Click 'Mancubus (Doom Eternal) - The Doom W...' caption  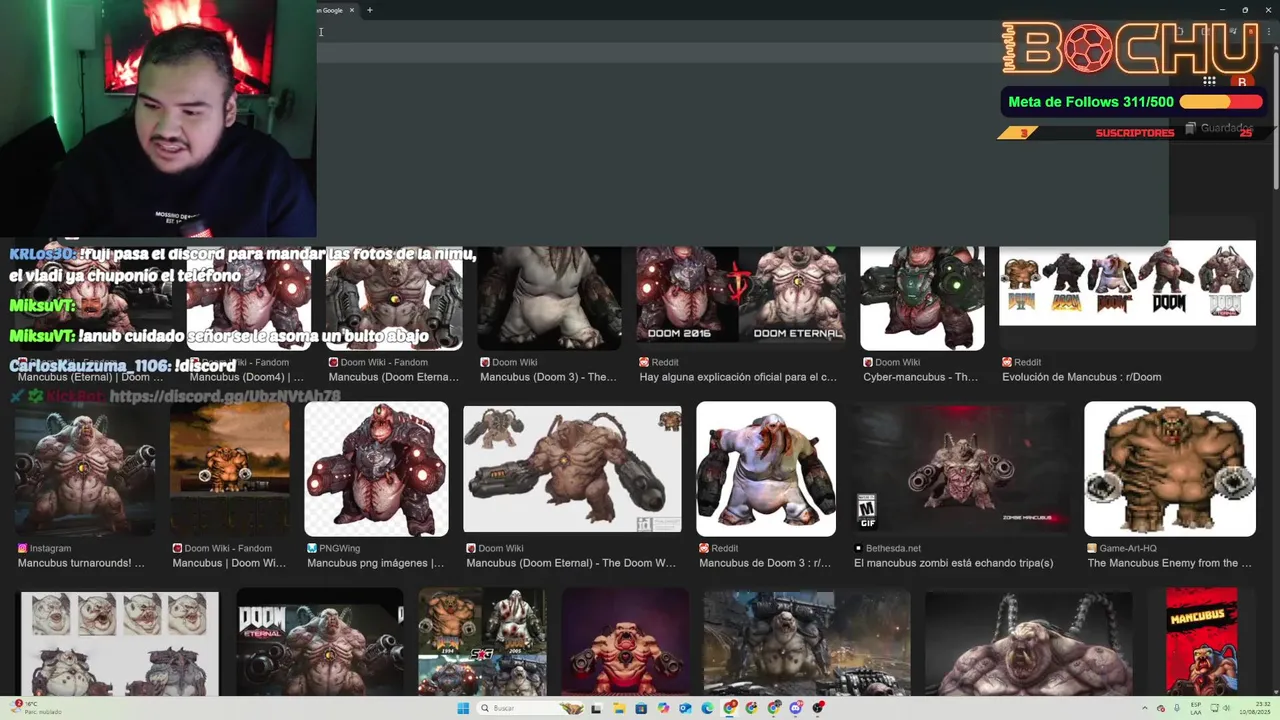click(571, 563)
